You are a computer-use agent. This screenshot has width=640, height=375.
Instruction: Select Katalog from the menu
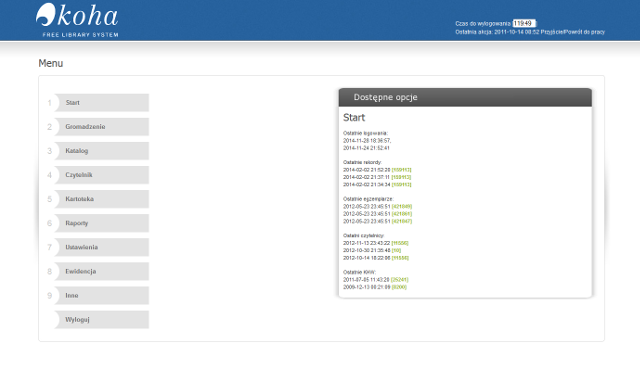click(102, 151)
